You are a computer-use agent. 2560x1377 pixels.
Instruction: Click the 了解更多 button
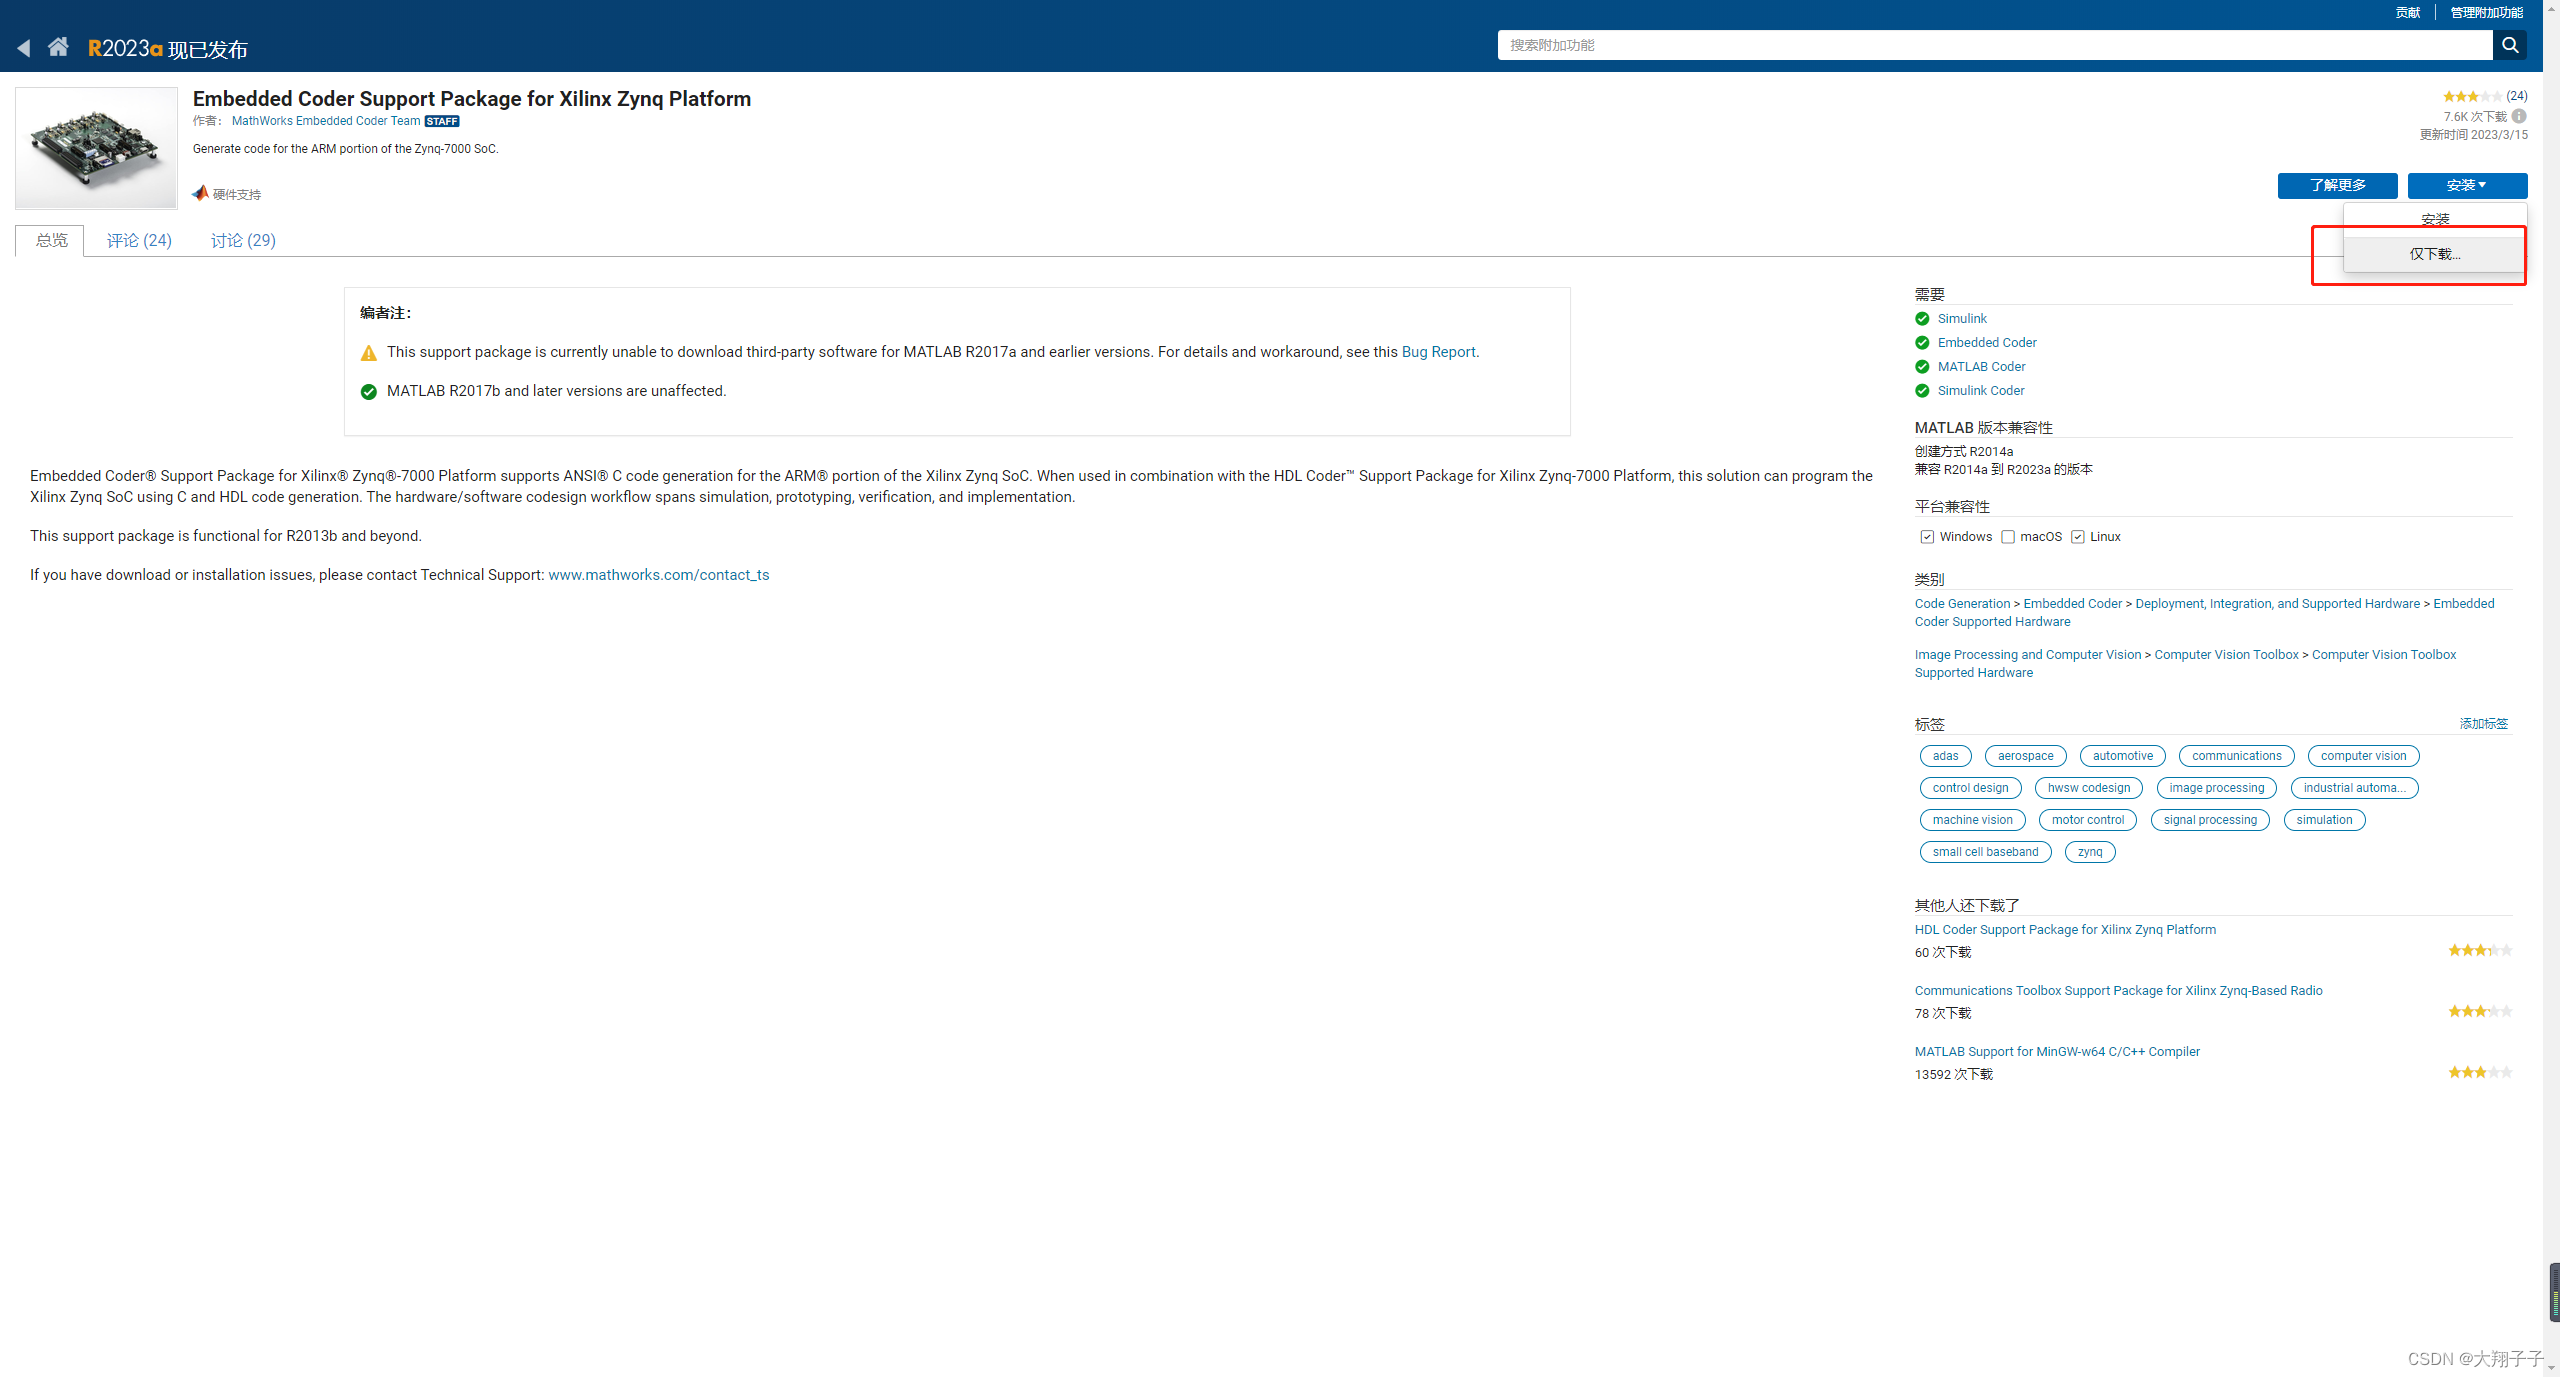pos(2337,185)
